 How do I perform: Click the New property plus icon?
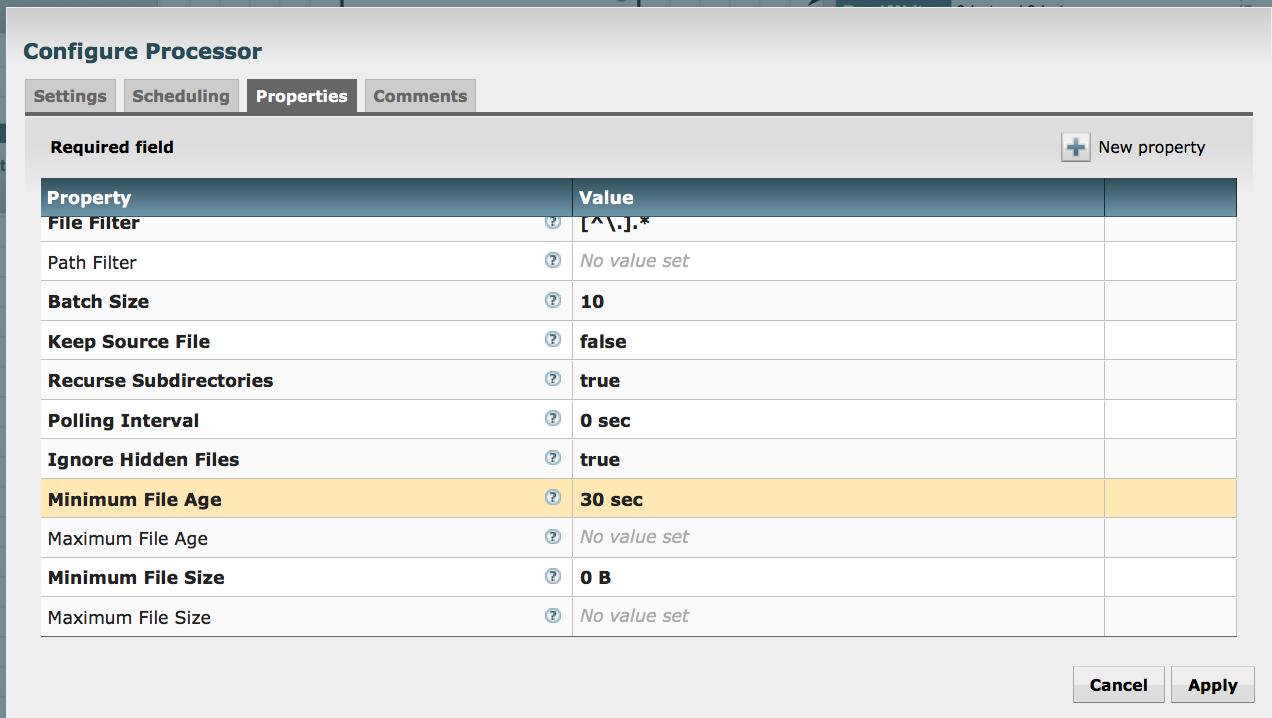pos(1075,146)
